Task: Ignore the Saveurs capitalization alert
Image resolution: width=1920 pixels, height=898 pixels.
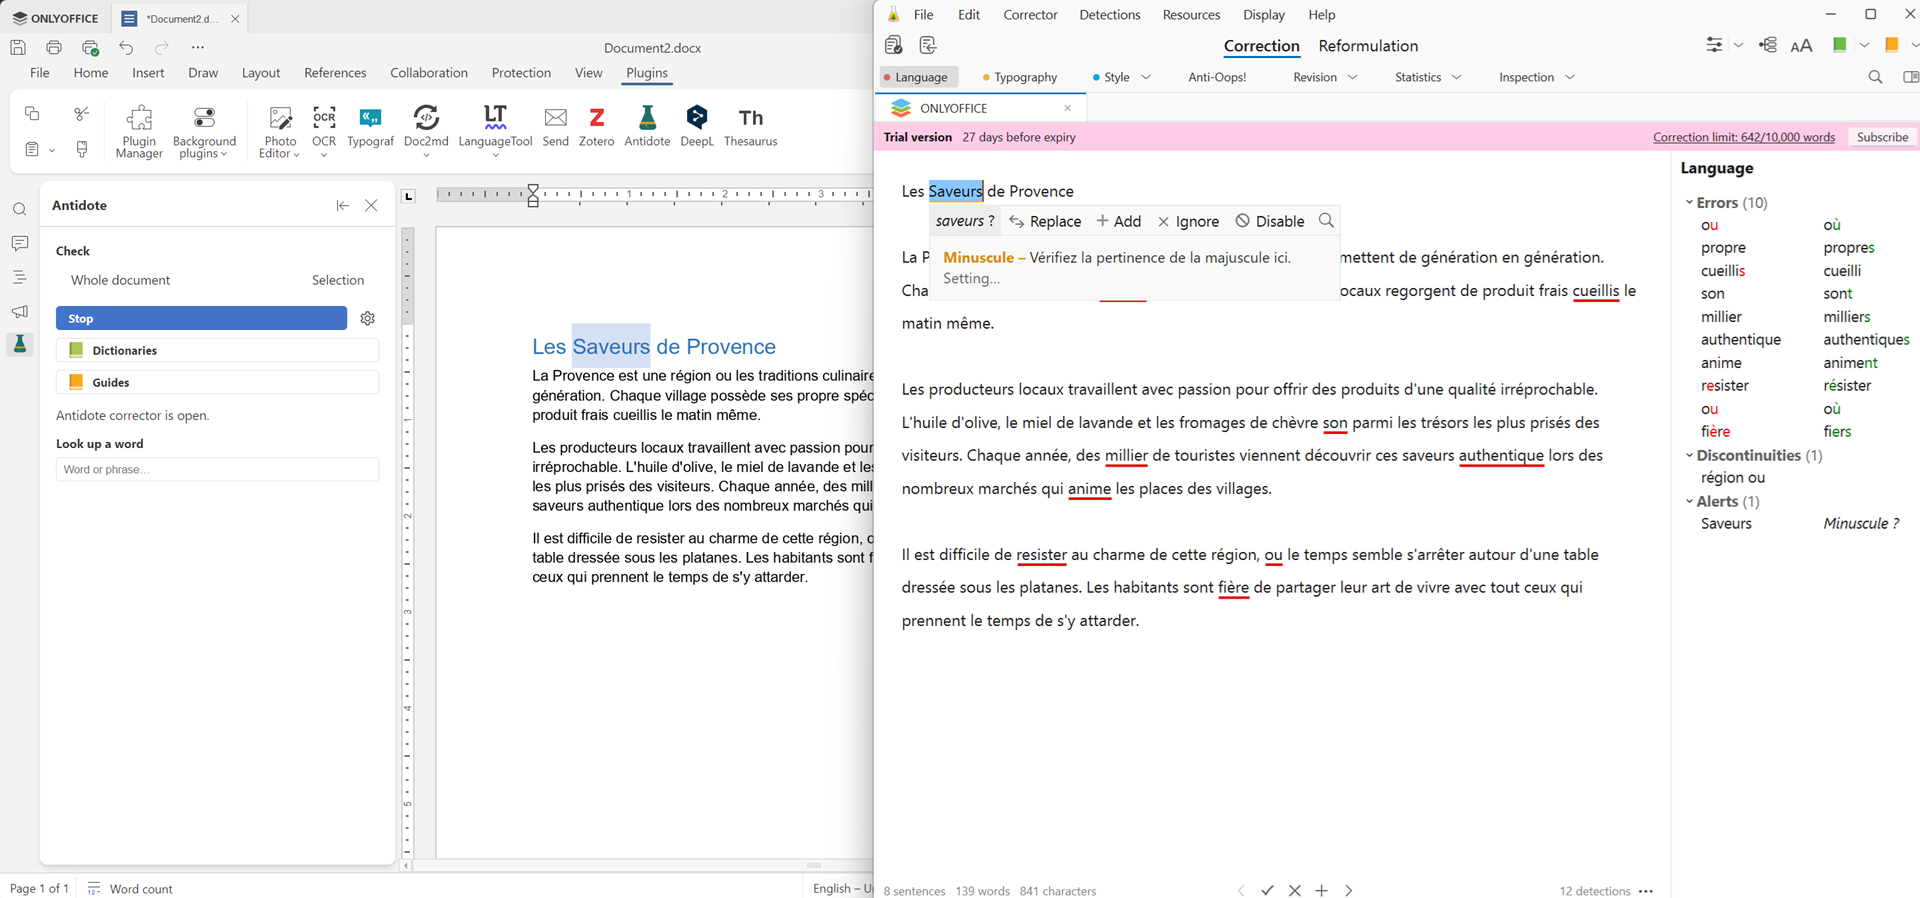Action: click(1188, 221)
